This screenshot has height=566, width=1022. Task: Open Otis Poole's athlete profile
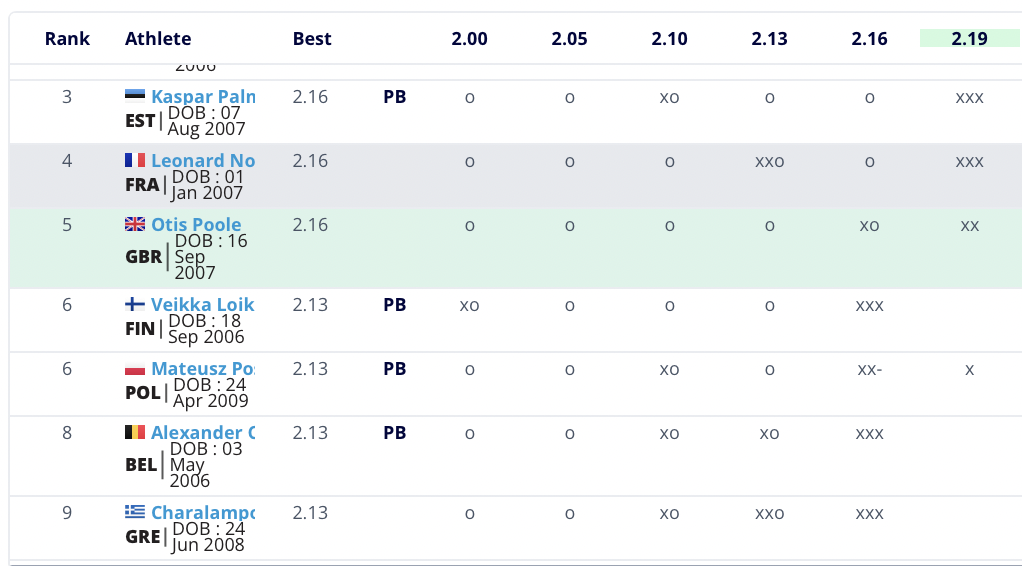point(196,225)
